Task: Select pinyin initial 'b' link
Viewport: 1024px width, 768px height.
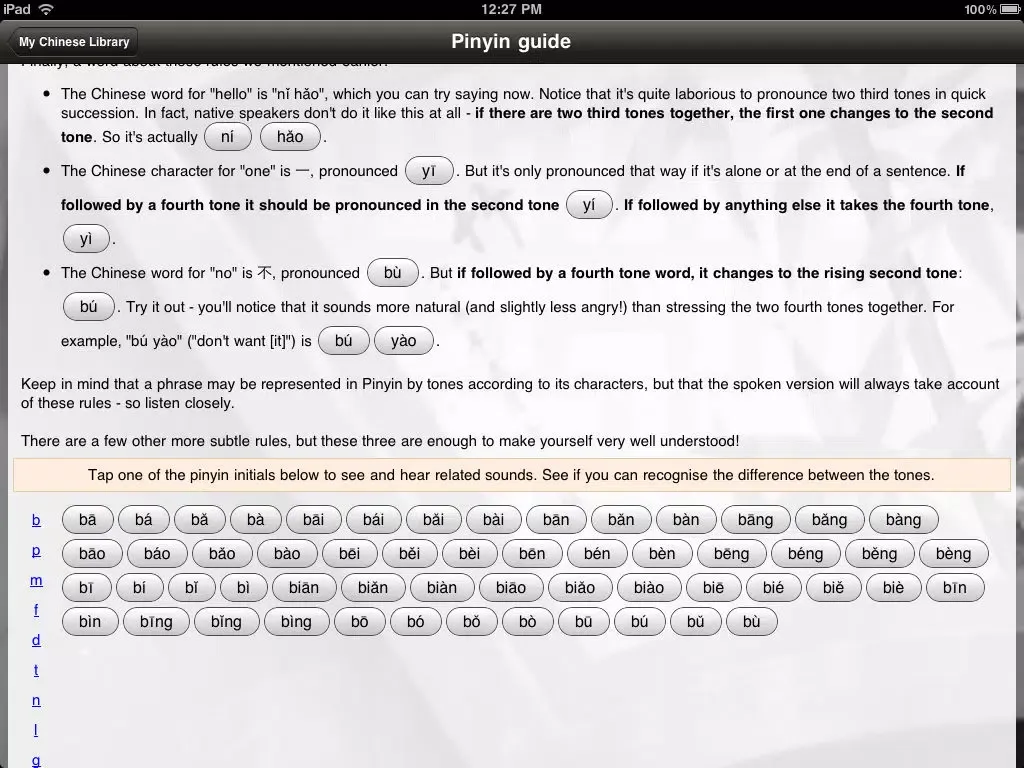Action: 36,520
